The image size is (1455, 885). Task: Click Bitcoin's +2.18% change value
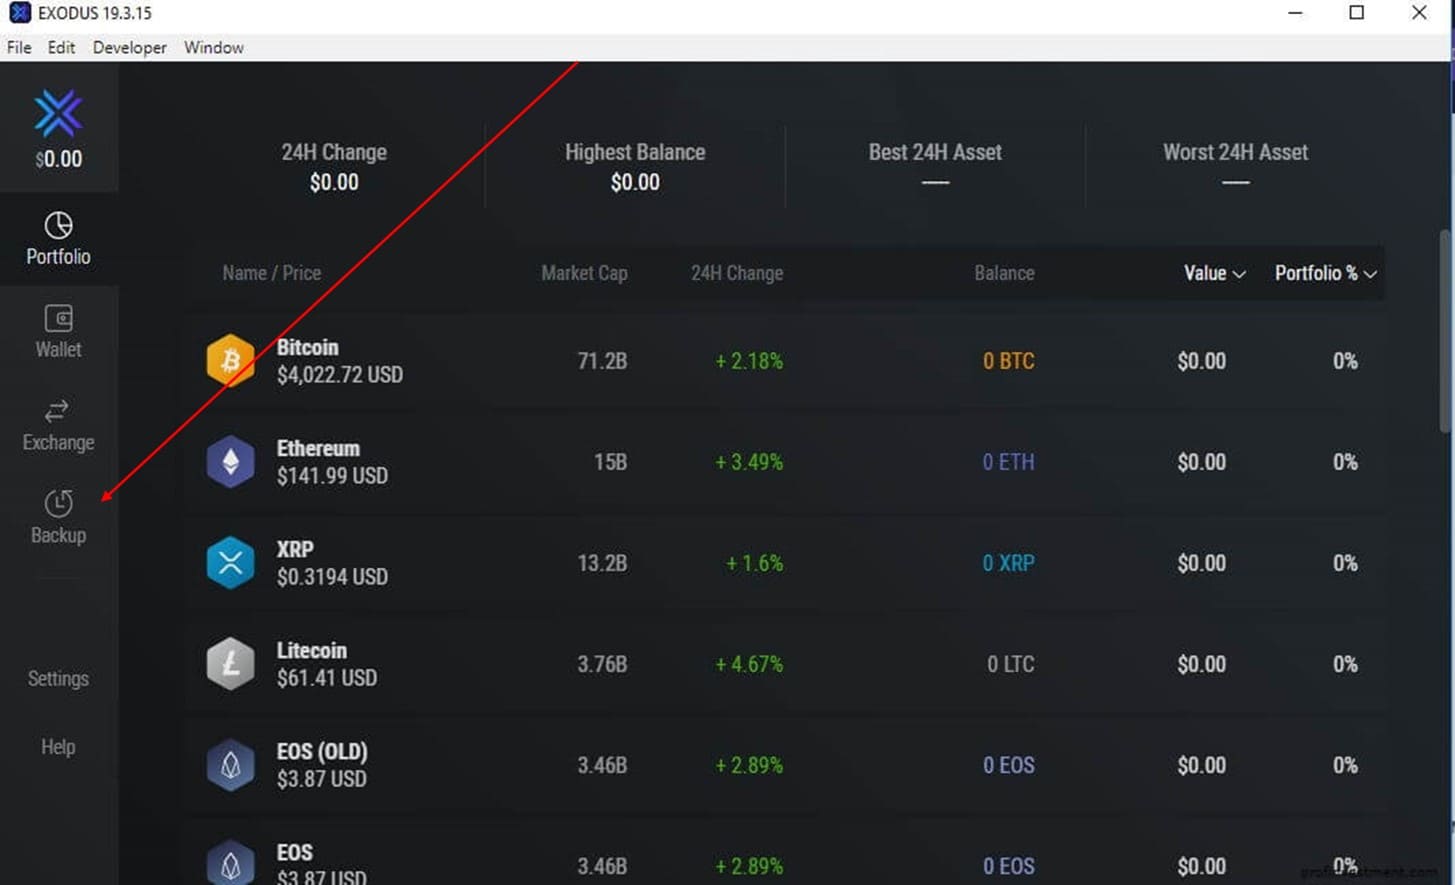[749, 361]
